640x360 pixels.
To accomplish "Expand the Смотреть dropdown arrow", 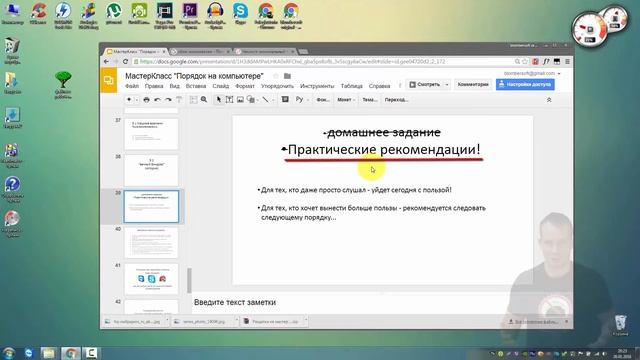I will click(447, 84).
